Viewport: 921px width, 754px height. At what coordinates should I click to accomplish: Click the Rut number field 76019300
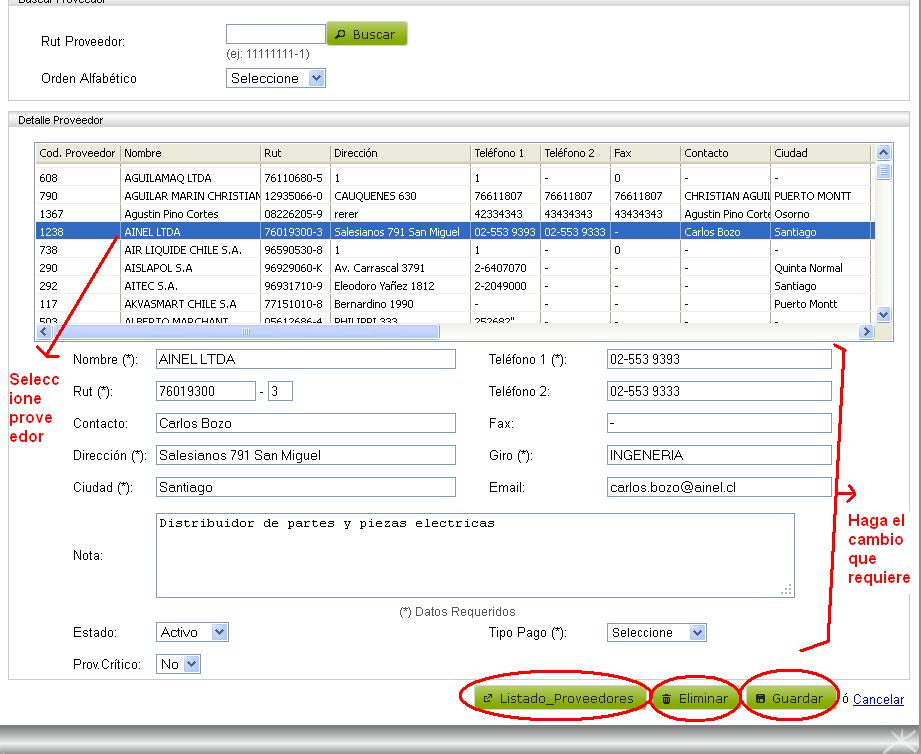click(x=206, y=391)
